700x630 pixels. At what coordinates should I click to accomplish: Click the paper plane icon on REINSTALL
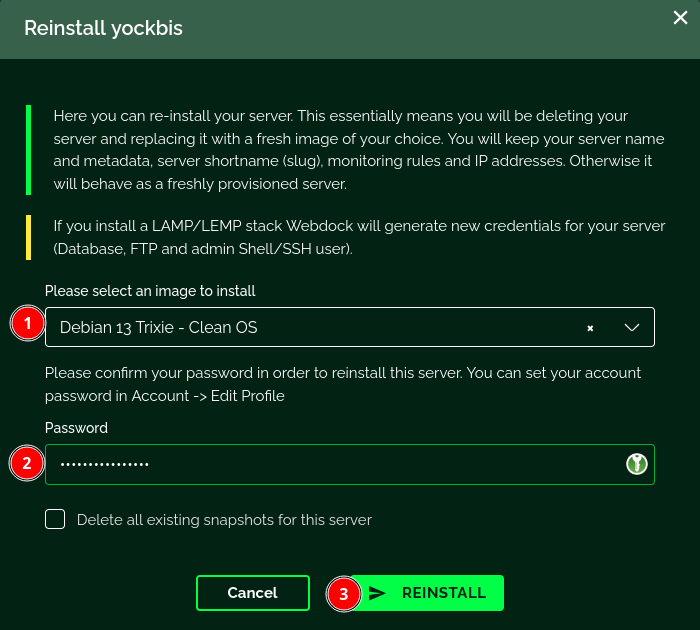click(377, 593)
